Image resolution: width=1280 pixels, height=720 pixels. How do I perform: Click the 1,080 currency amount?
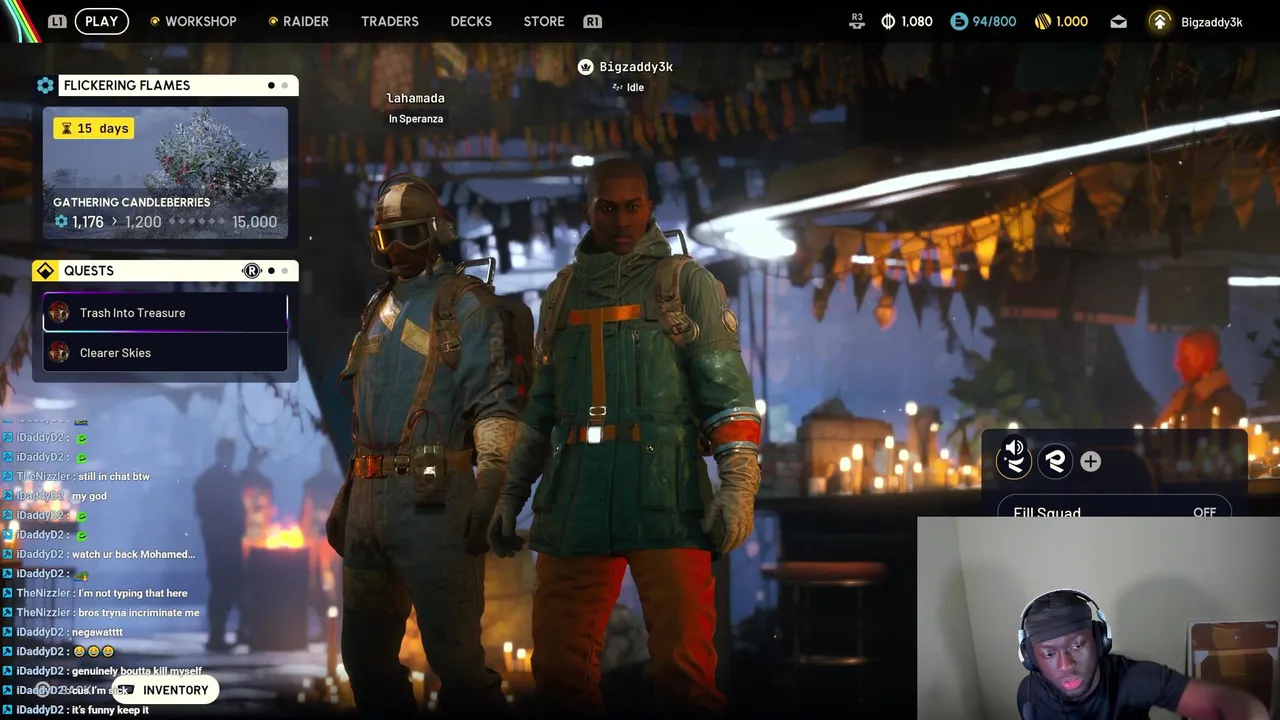pyautogui.click(x=917, y=22)
